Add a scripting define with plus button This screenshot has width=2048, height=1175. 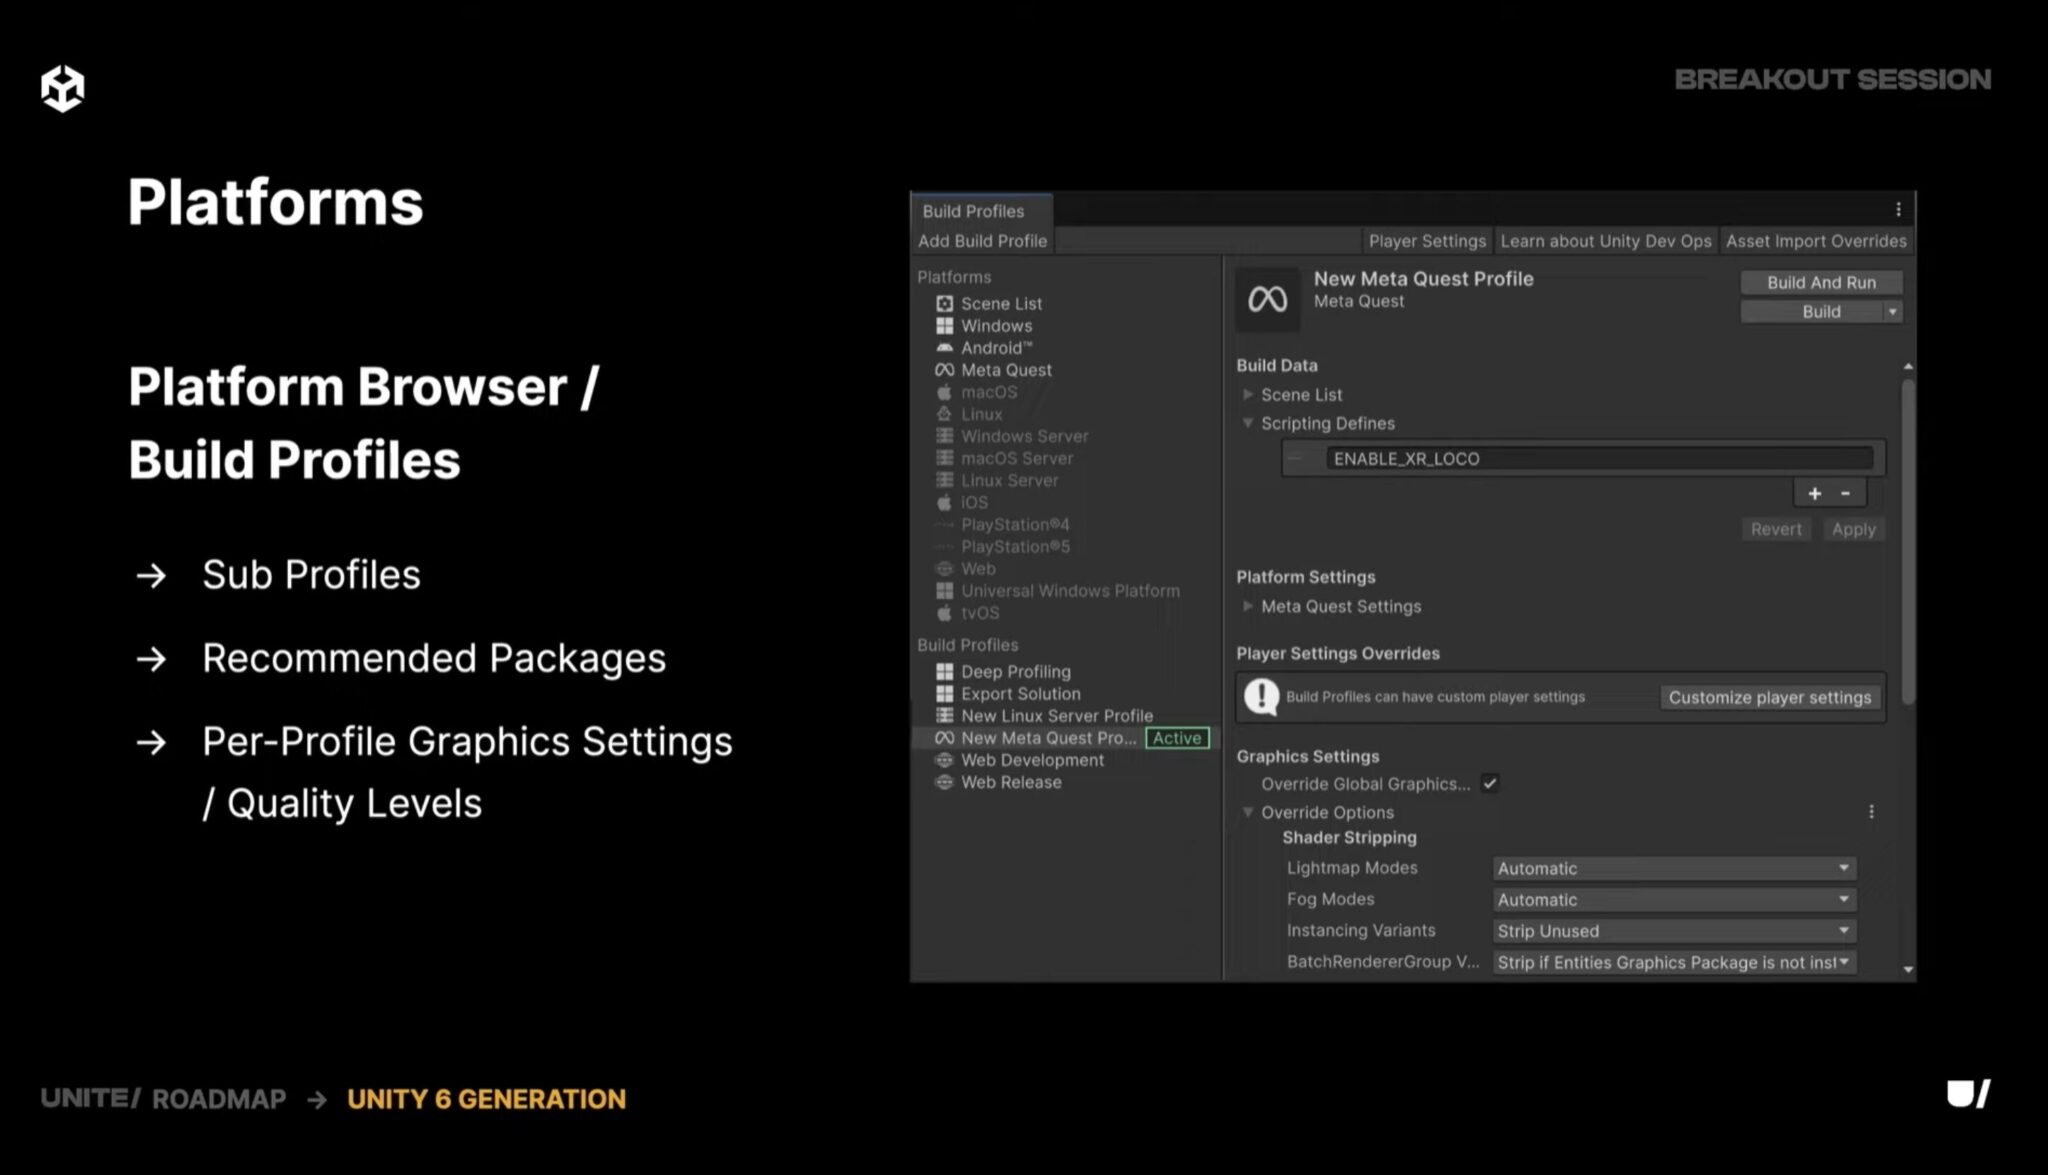pyautogui.click(x=1814, y=493)
